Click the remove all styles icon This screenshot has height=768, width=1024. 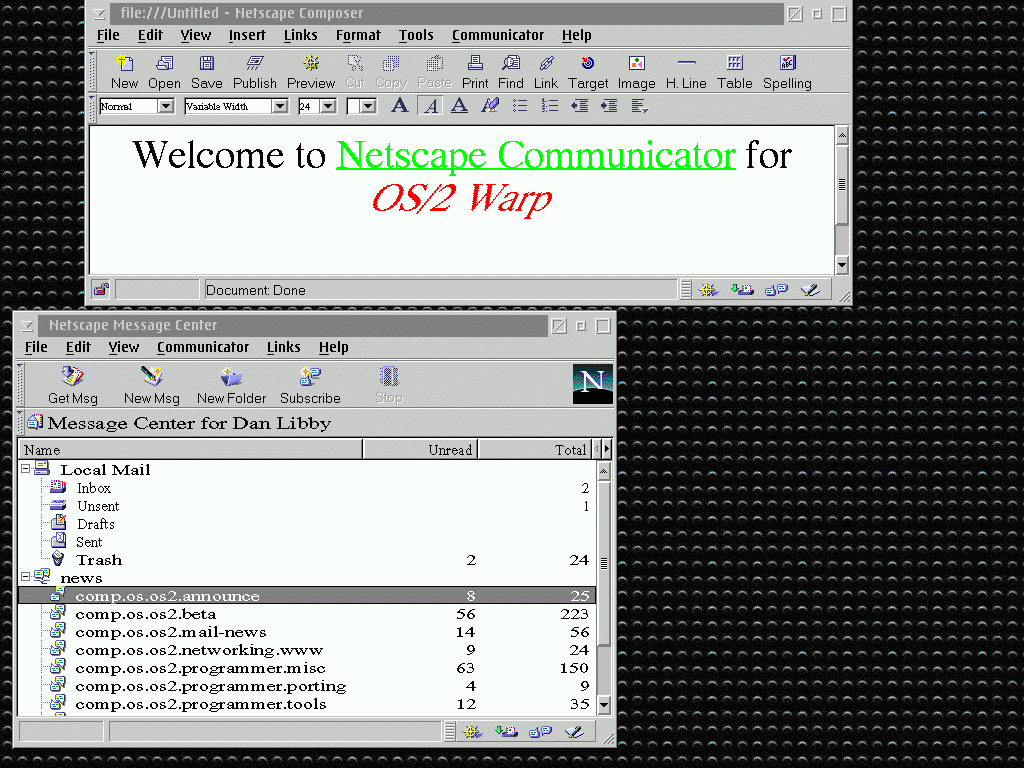point(490,105)
